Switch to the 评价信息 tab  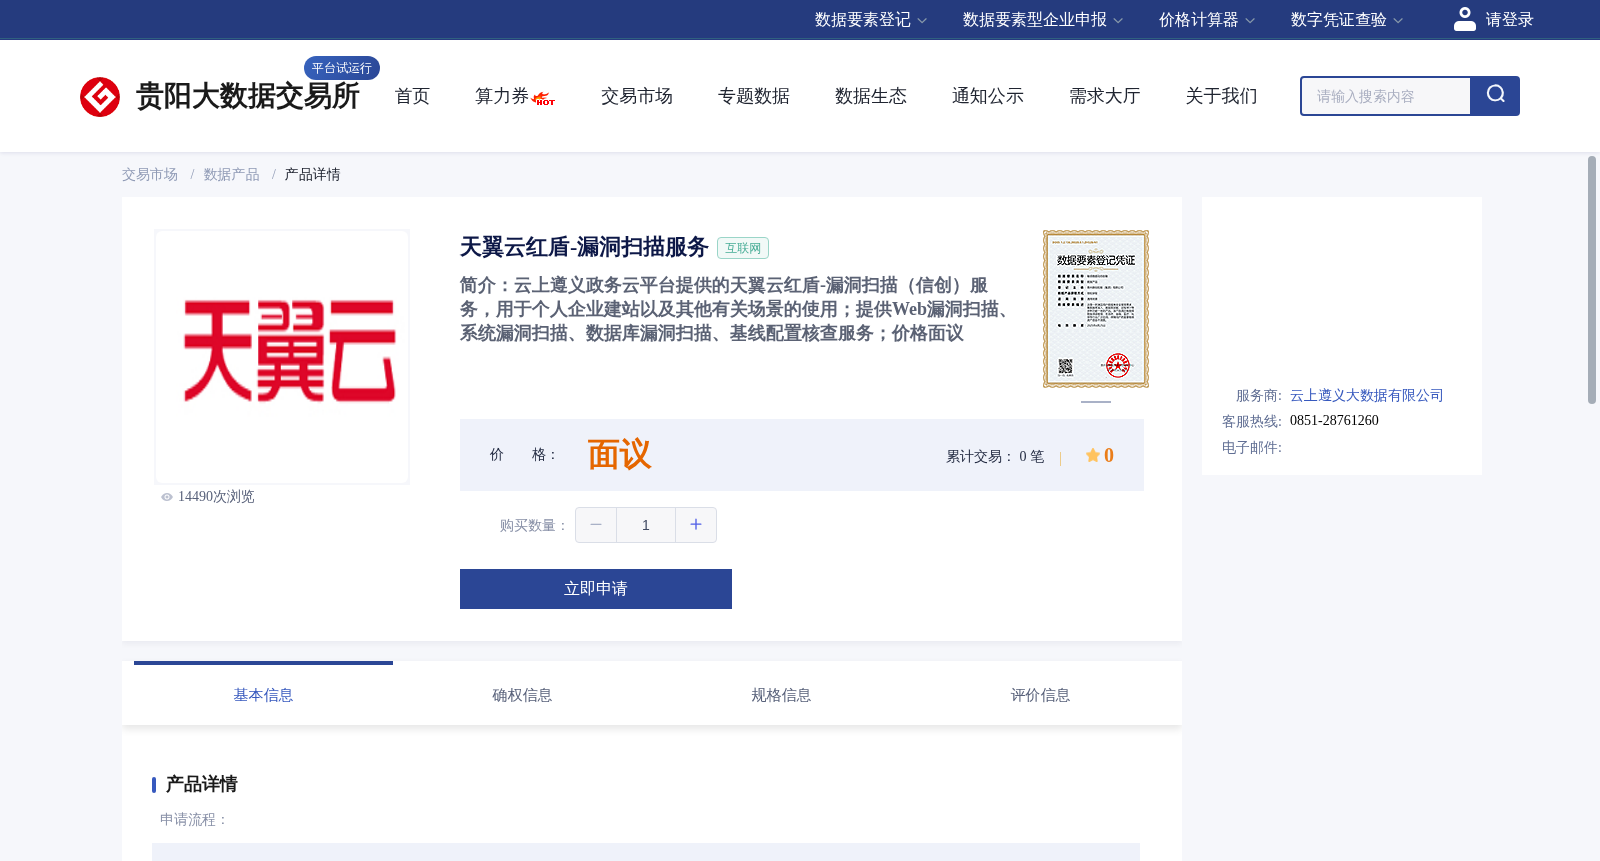tap(1040, 694)
